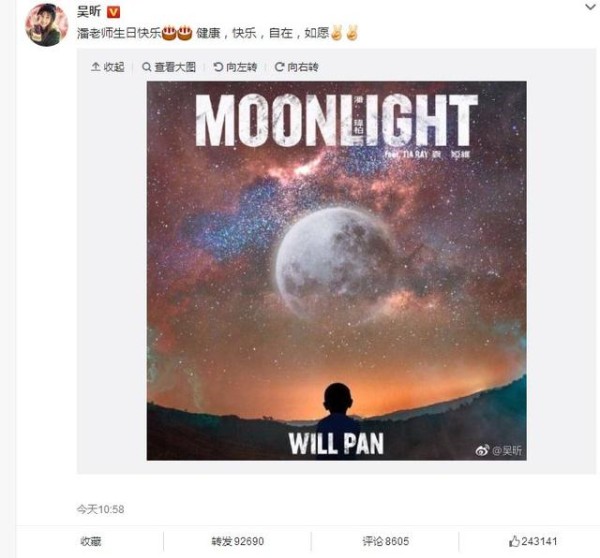Rotate the image left with 向左转
The width and height of the screenshot is (600, 558).
(235, 67)
